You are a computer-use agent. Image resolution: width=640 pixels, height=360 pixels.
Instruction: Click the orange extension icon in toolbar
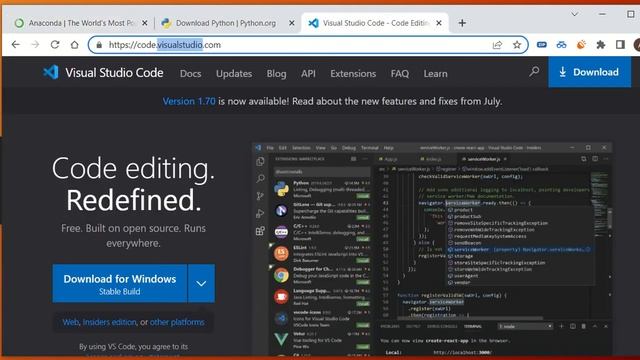[x=581, y=44]
